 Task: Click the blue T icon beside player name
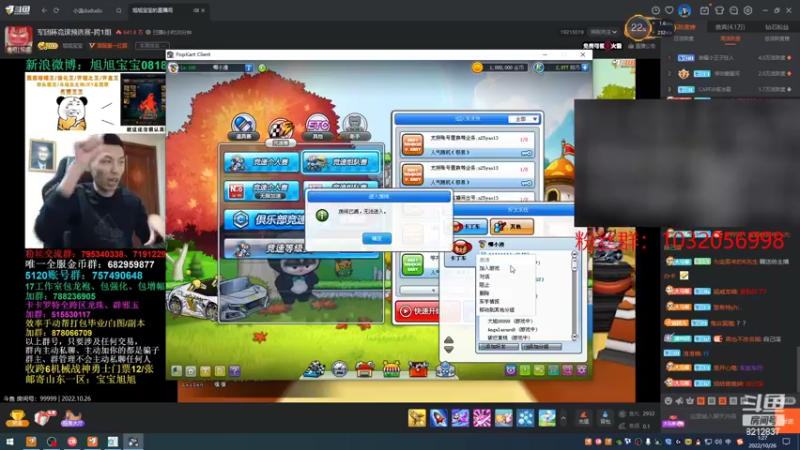tap(248, 67)
